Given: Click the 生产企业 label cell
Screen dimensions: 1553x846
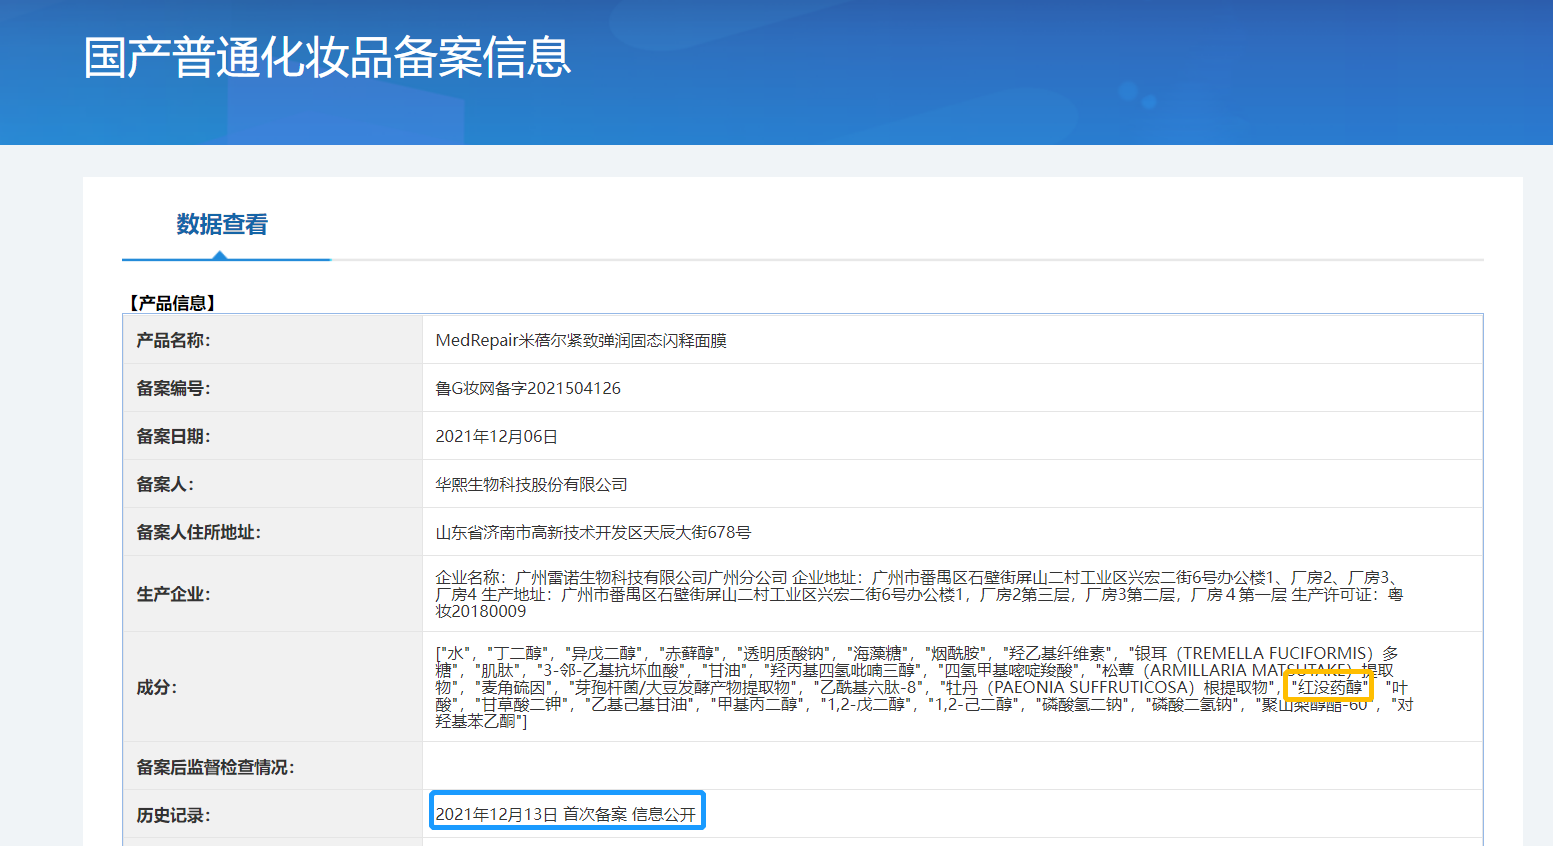Looking at the screenshot, I should (x=273, y=594).
